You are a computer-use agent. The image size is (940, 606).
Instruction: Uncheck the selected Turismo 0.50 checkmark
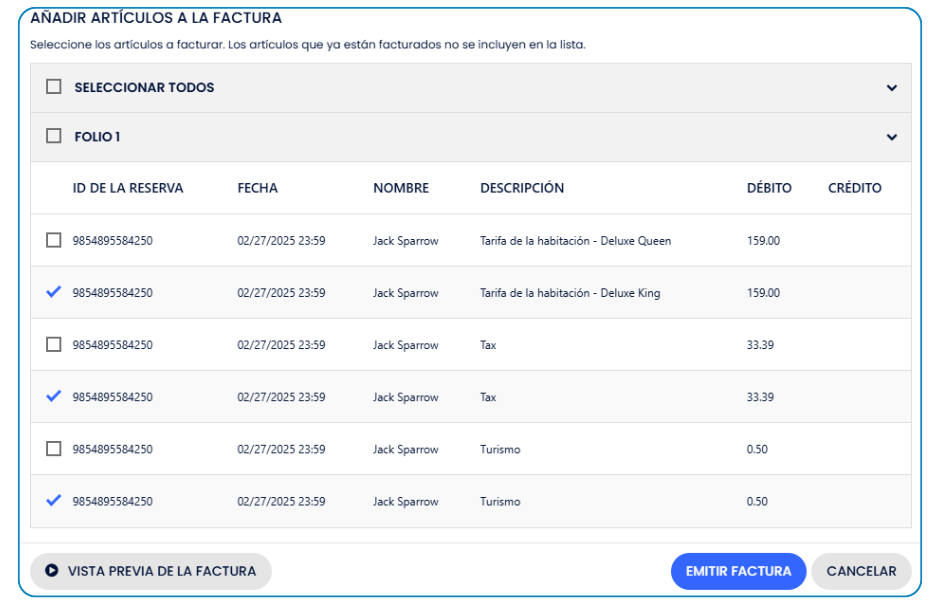[54, 501]
